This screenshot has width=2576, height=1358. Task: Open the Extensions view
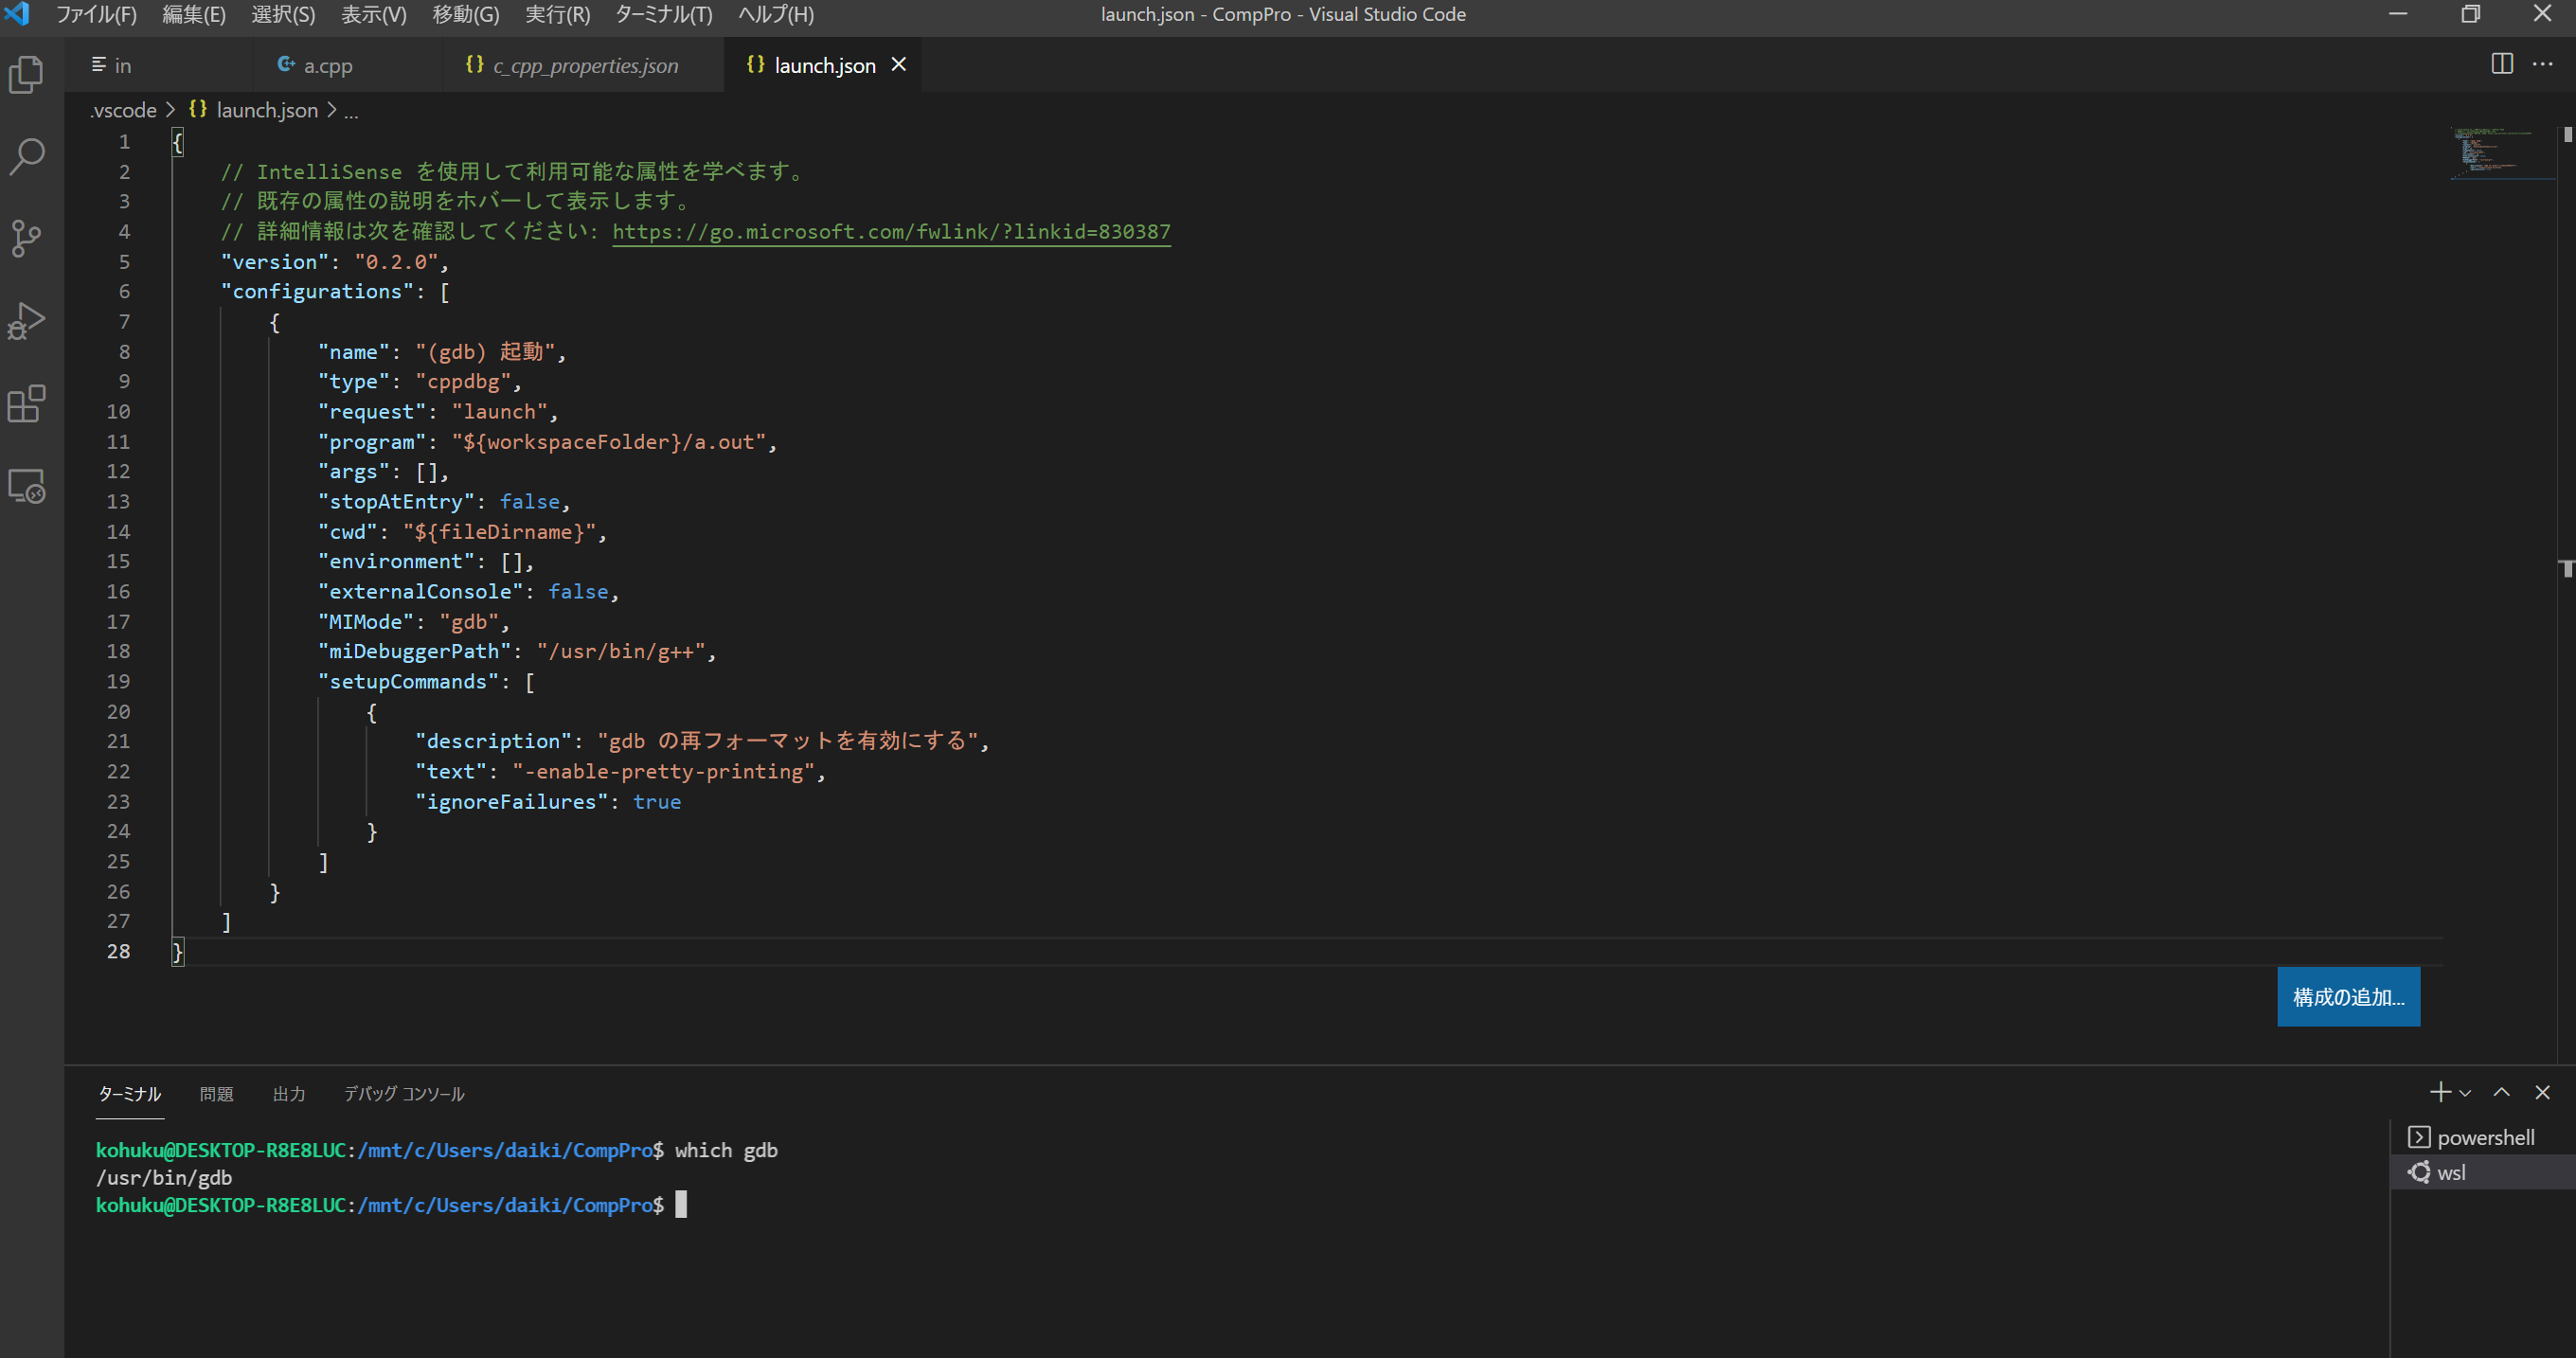27,404
